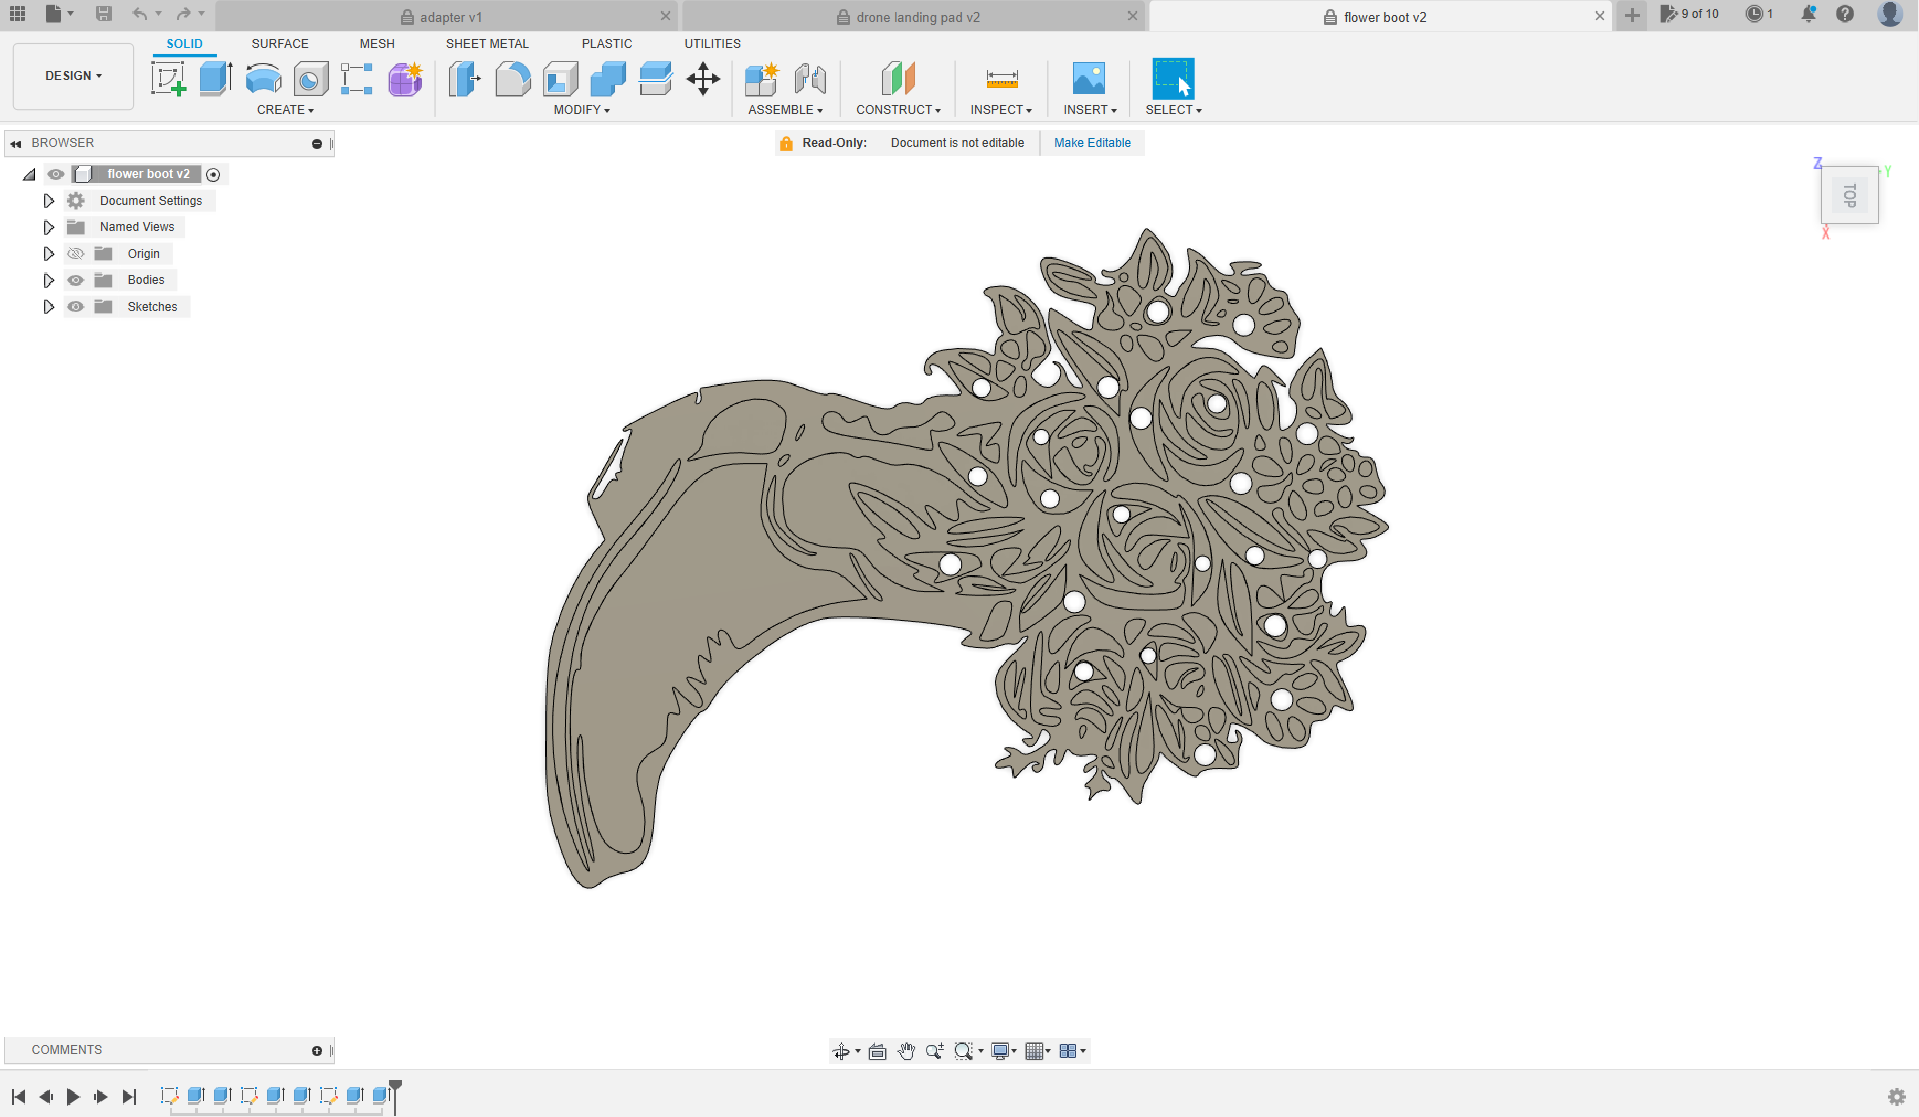Viewport: 1919px width, 1117px height.
Task: Activate the Select tool icon
Action: tap(1173, 78)
